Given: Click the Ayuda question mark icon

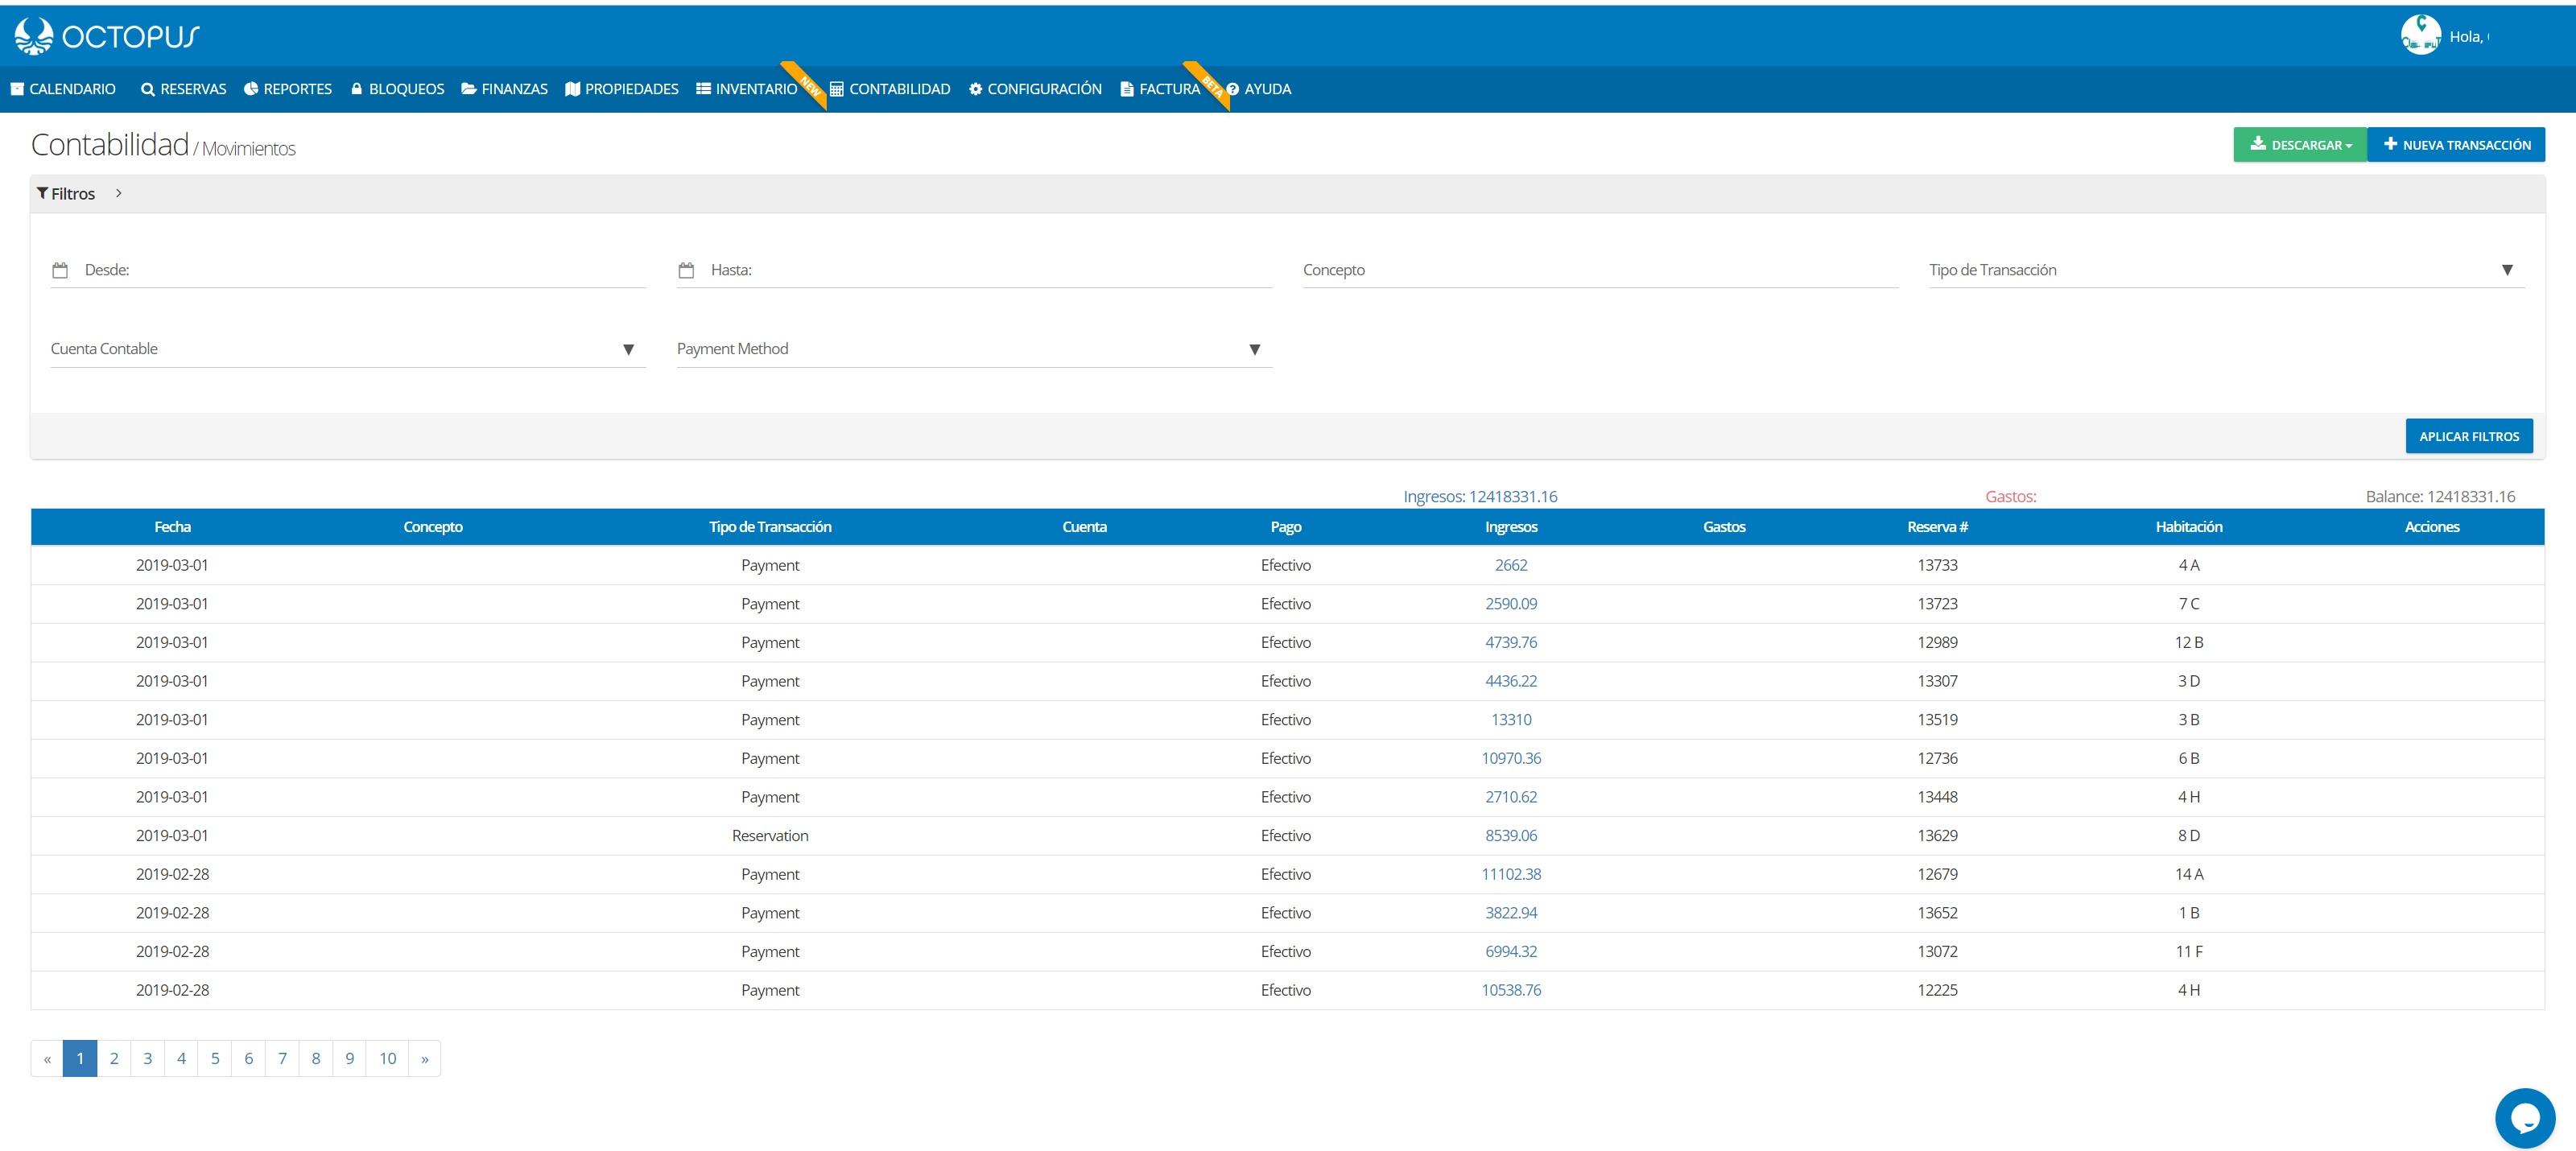Looking at the screenshot, I should pyautogui.click(x=1232, y=89).
